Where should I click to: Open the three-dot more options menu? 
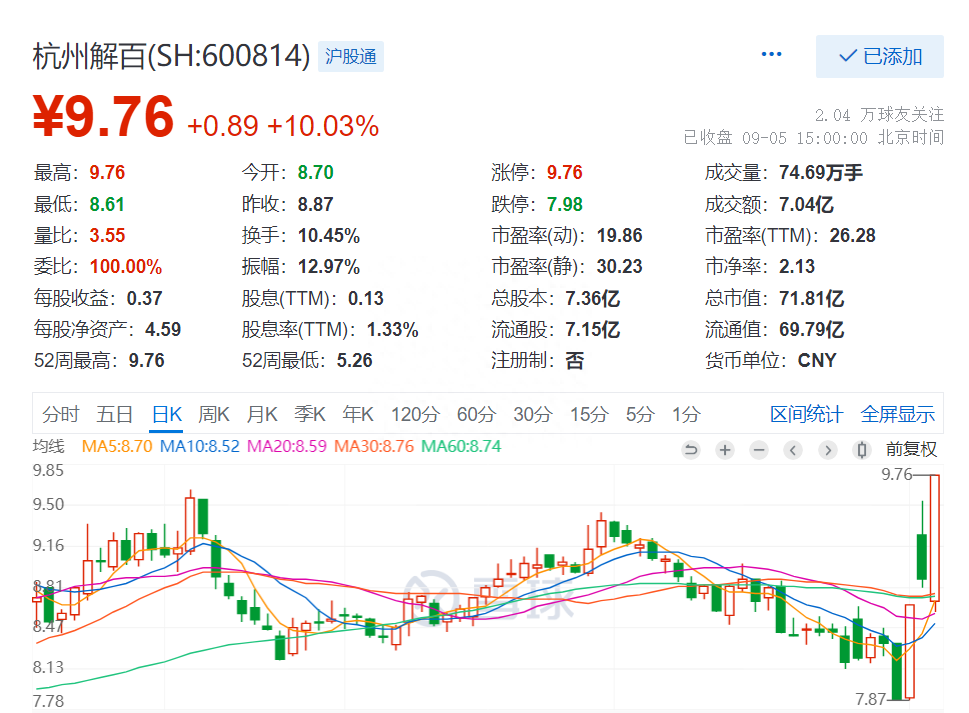771,54
